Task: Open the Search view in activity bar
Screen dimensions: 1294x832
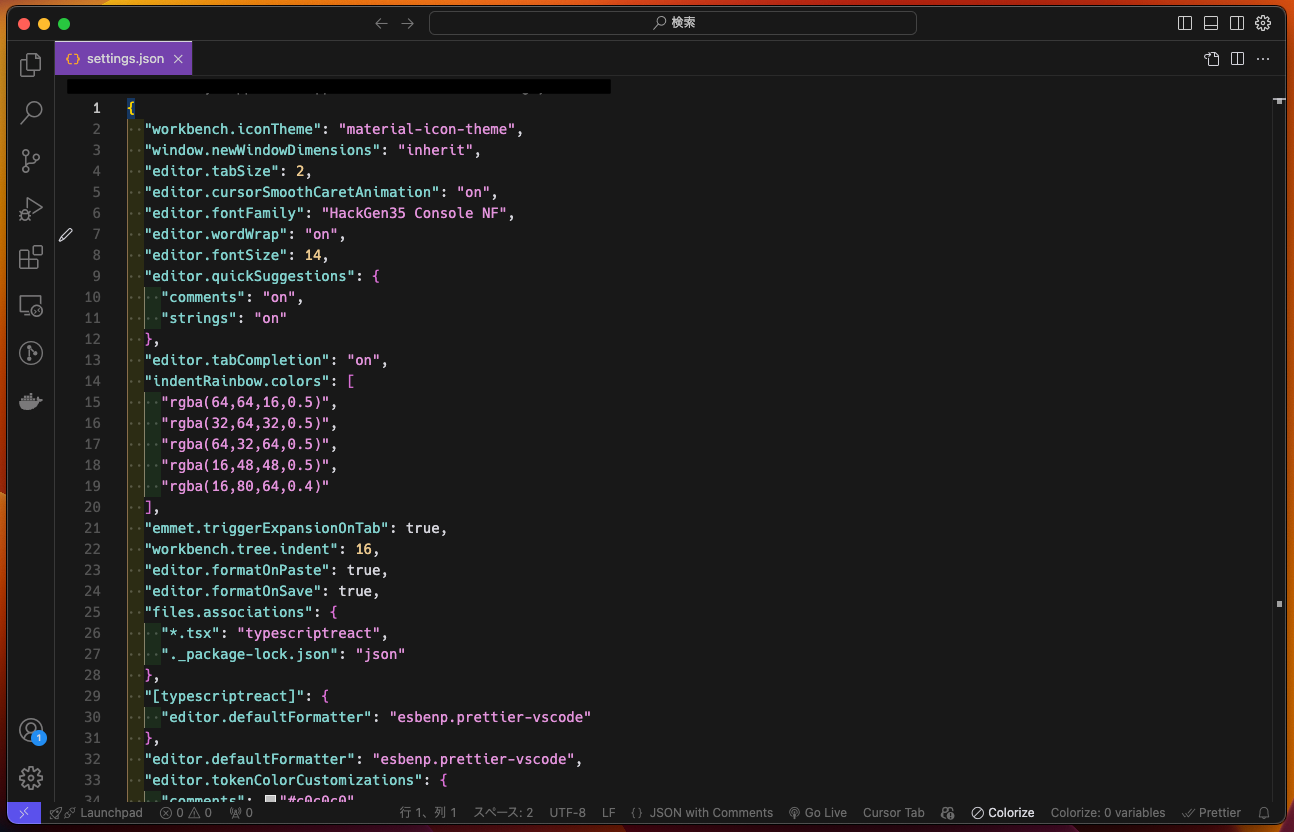Action: 31,112
